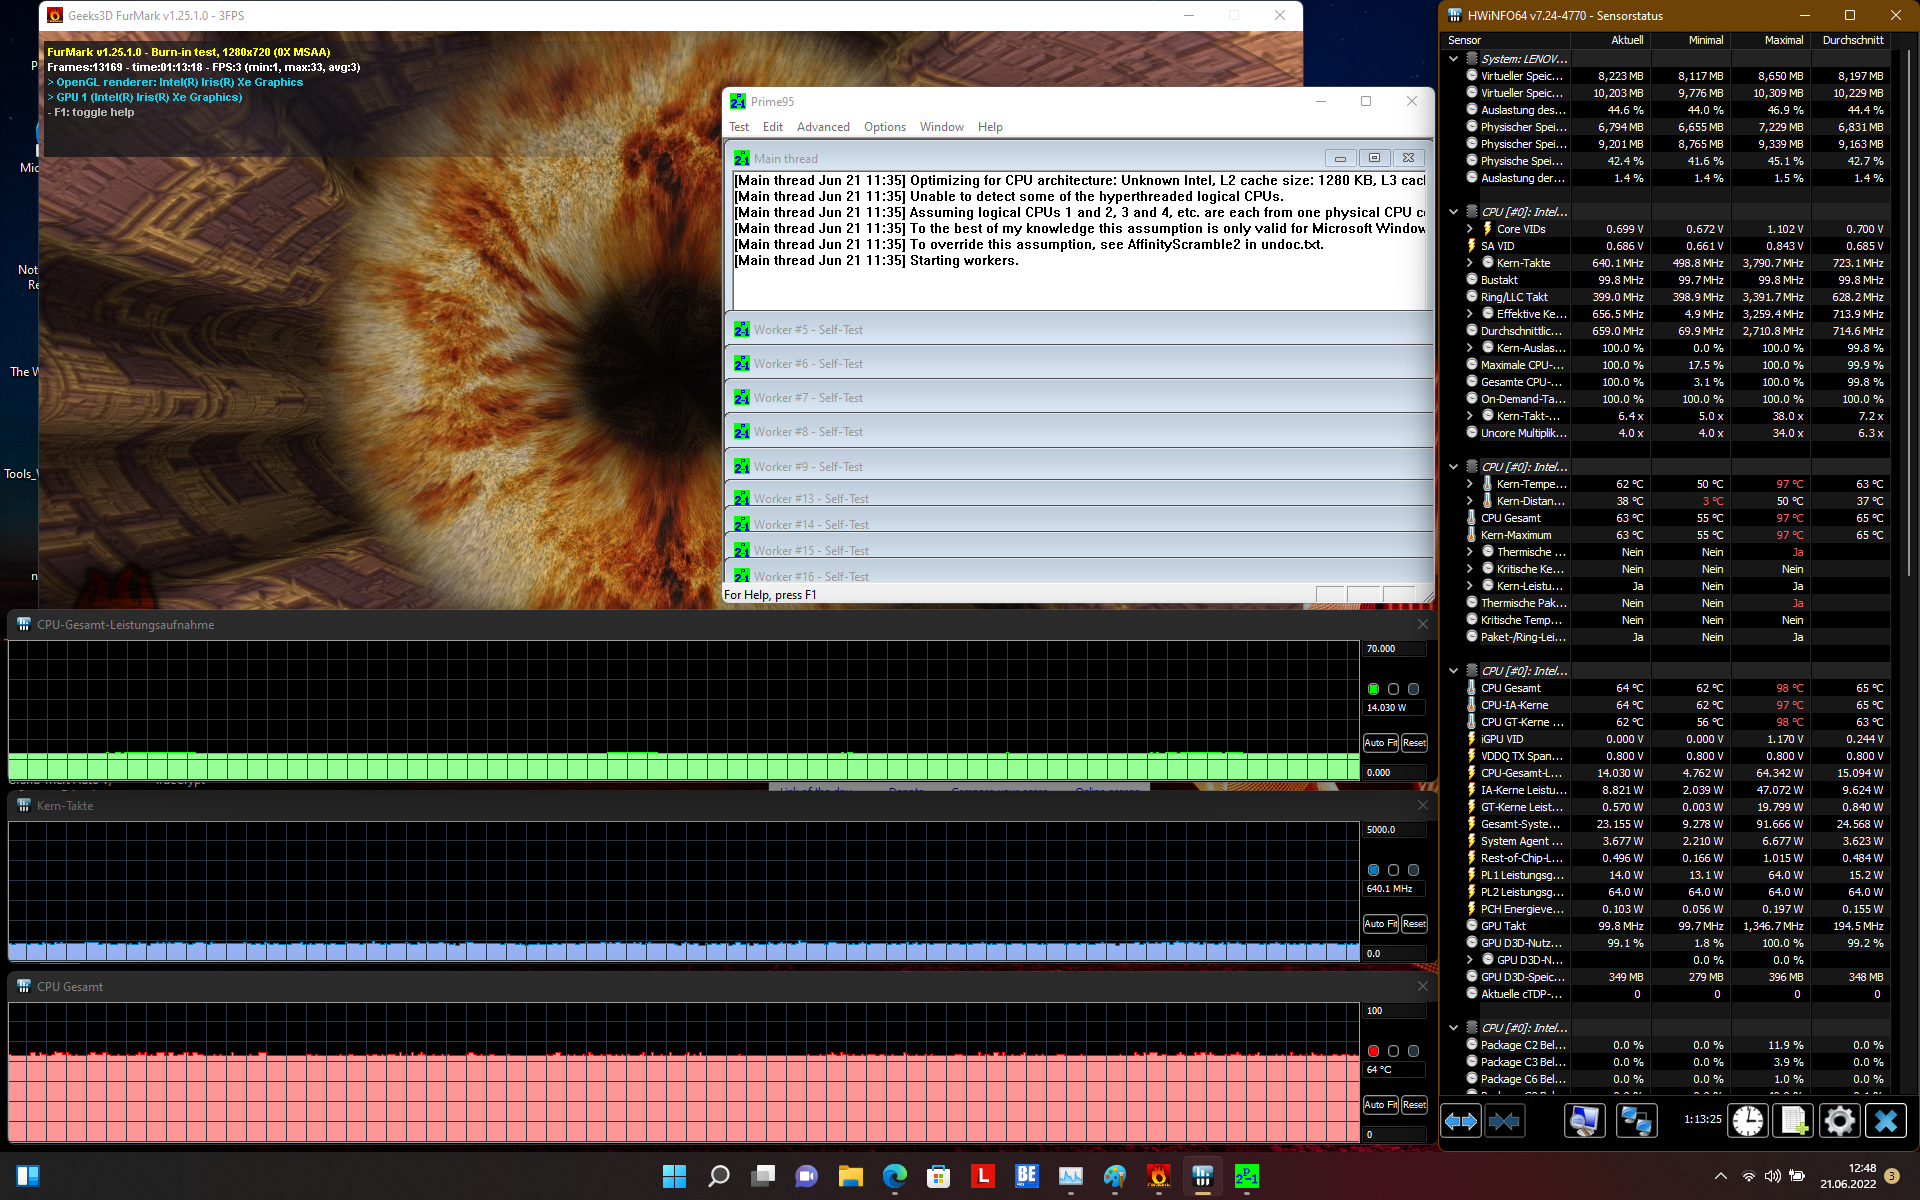Start logging with the sheet-plus icon
Image resolution: width=1920 pixels, height=1200 pixels.
coord(1793,1121)
